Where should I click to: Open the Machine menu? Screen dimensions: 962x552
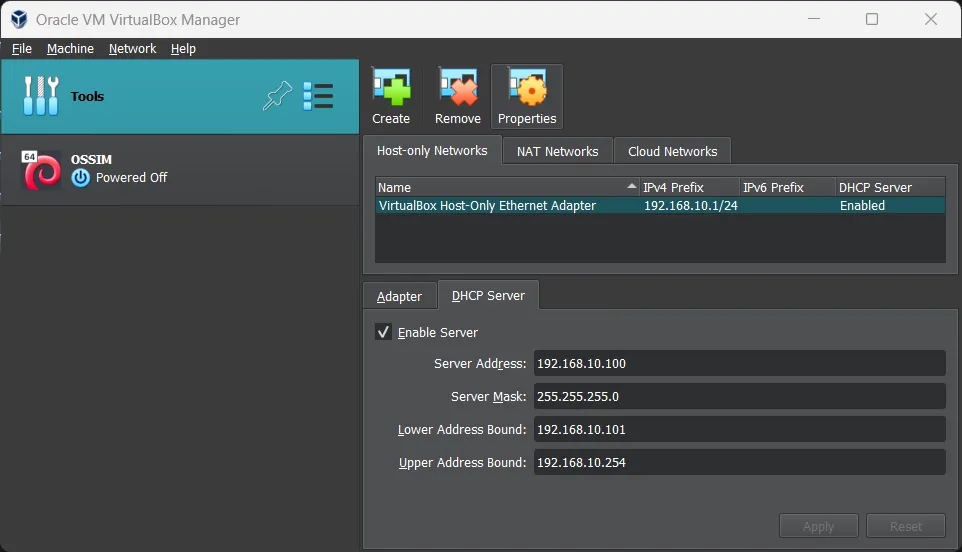[70, 48]
